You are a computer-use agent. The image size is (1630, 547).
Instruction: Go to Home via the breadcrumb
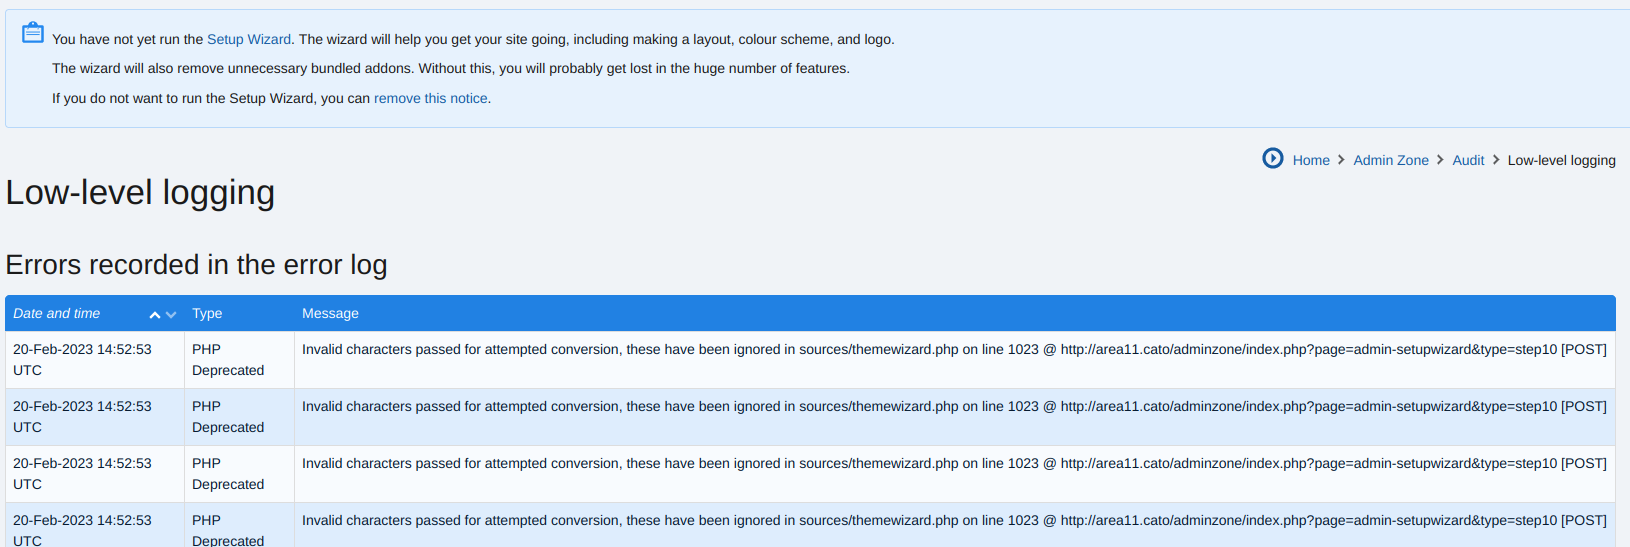click(x=1310, y=160)
